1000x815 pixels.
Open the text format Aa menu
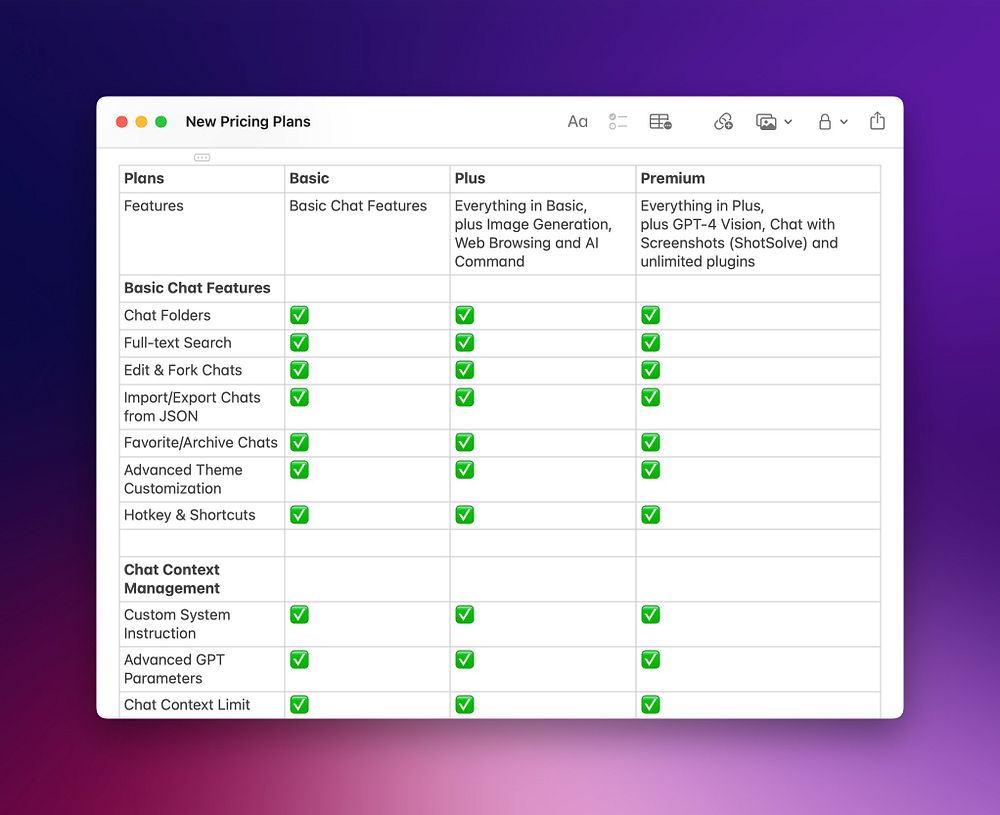pyautogui.click(x=577, y=122)
